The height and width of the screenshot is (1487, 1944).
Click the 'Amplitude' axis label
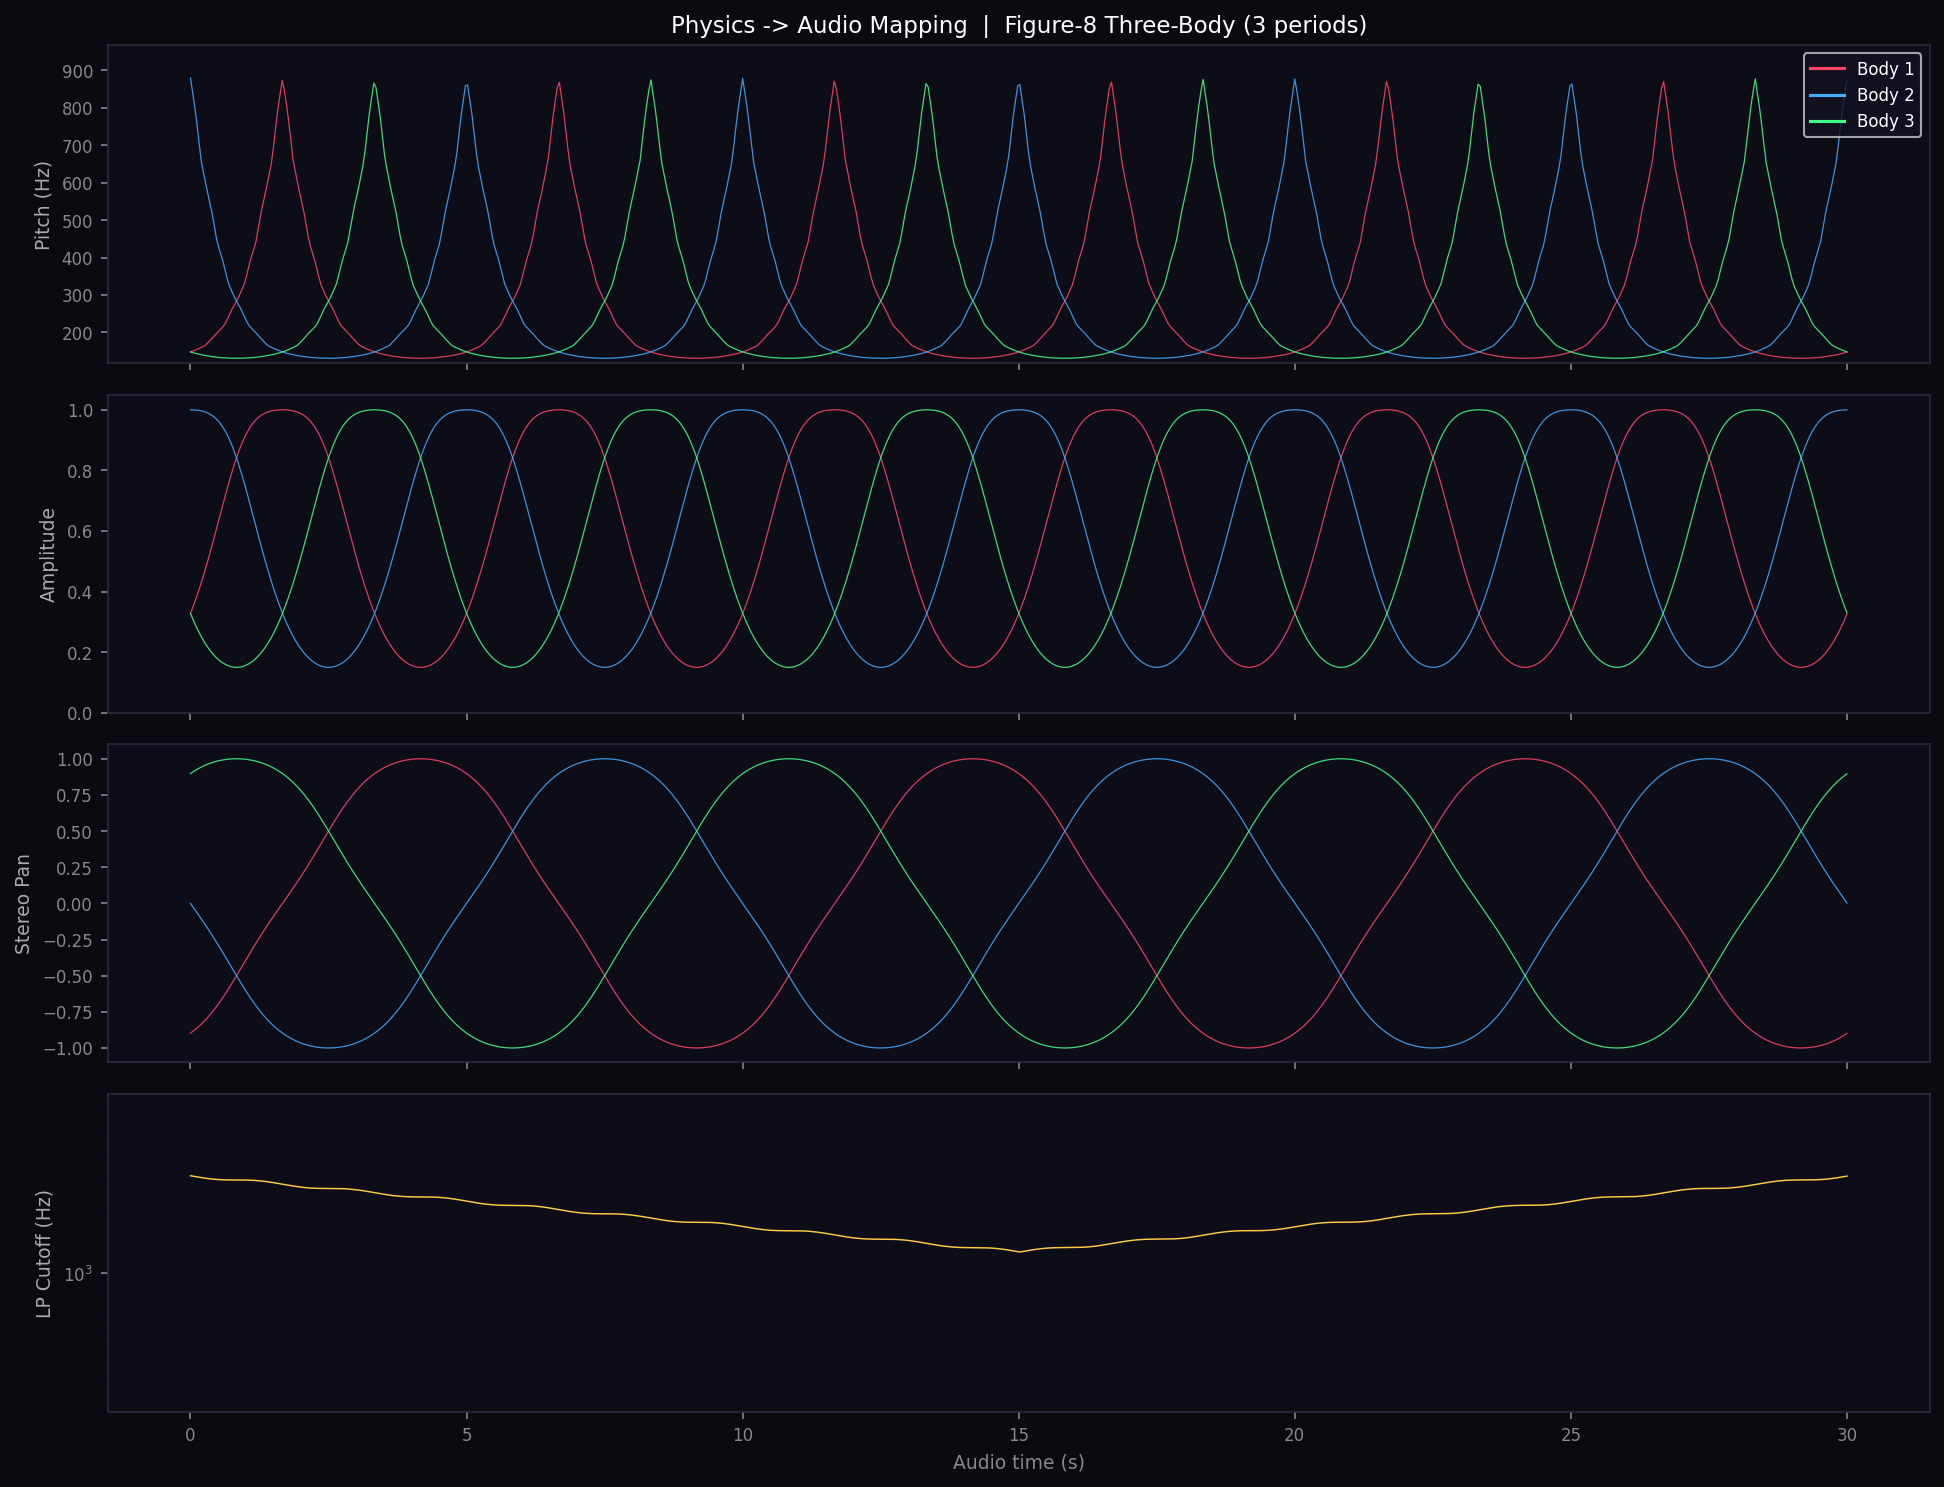point(47,555)
